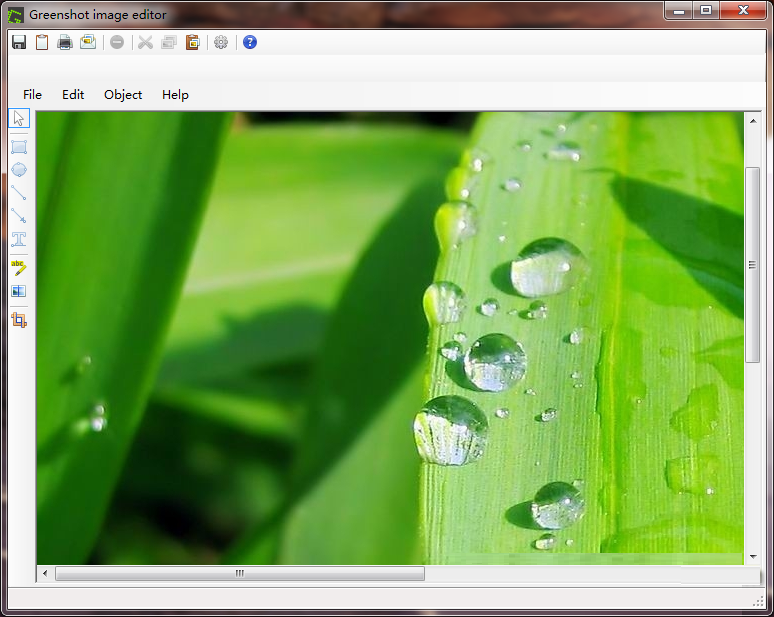Open the Edit menu
This screenshot has width=774, height=617.
73,95
